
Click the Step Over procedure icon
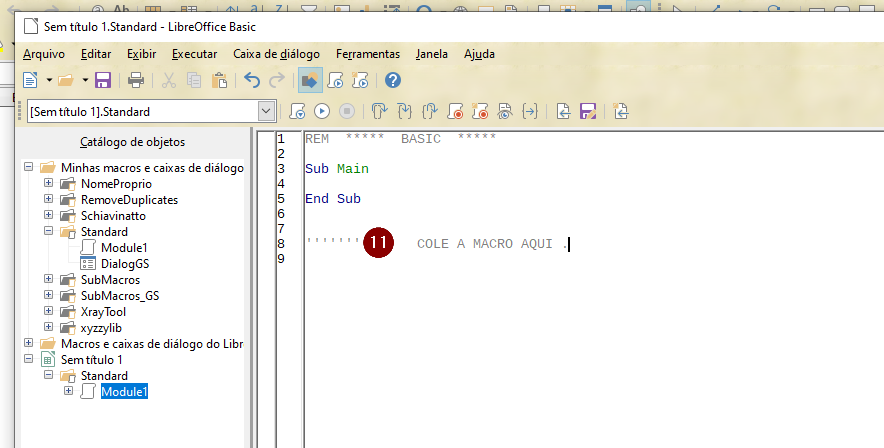tap(379, 112)
